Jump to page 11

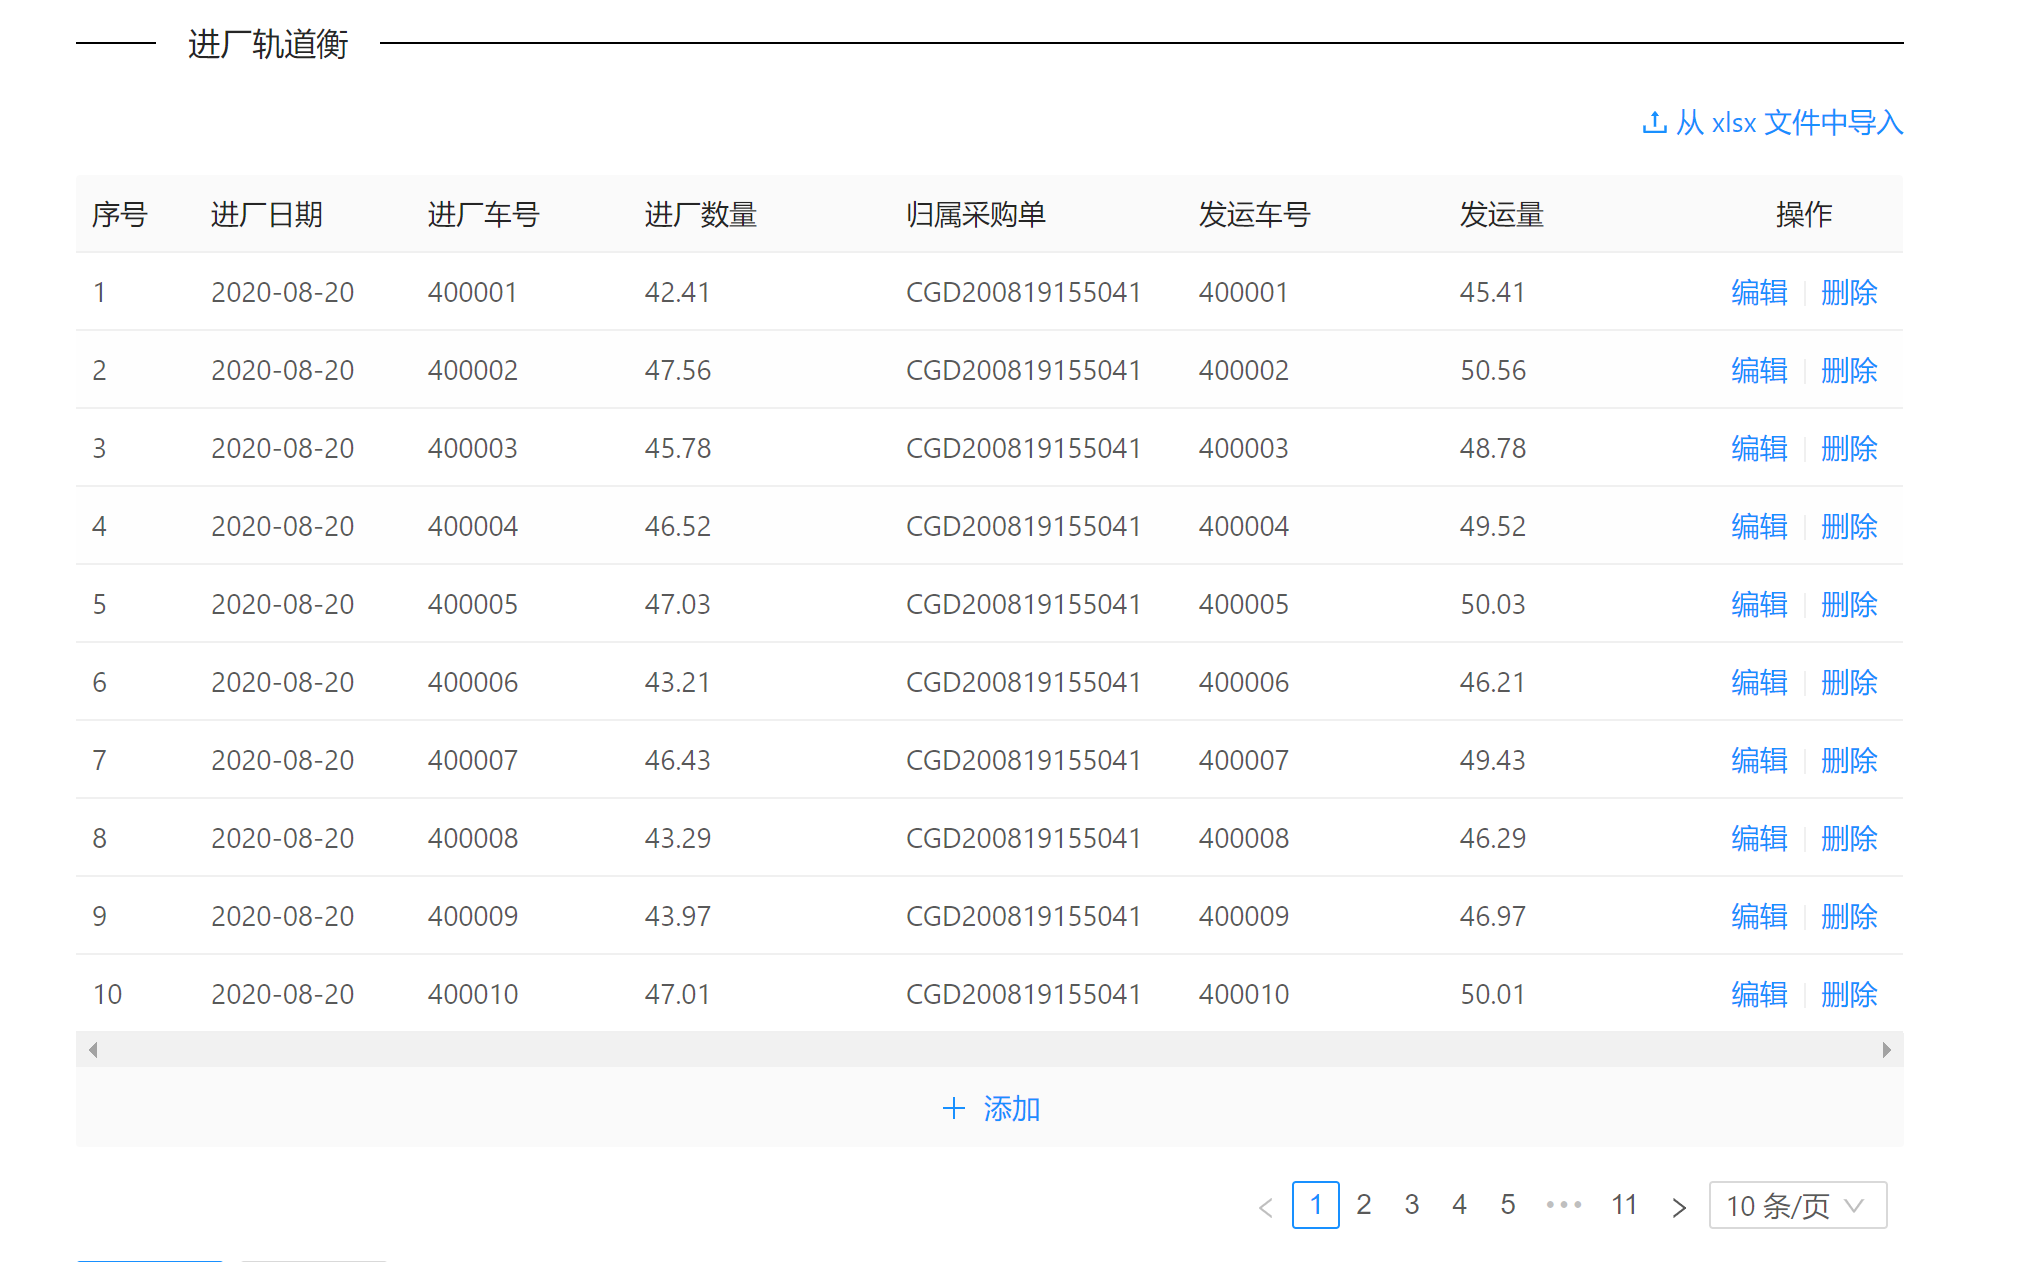[x=1623, y=1205]
